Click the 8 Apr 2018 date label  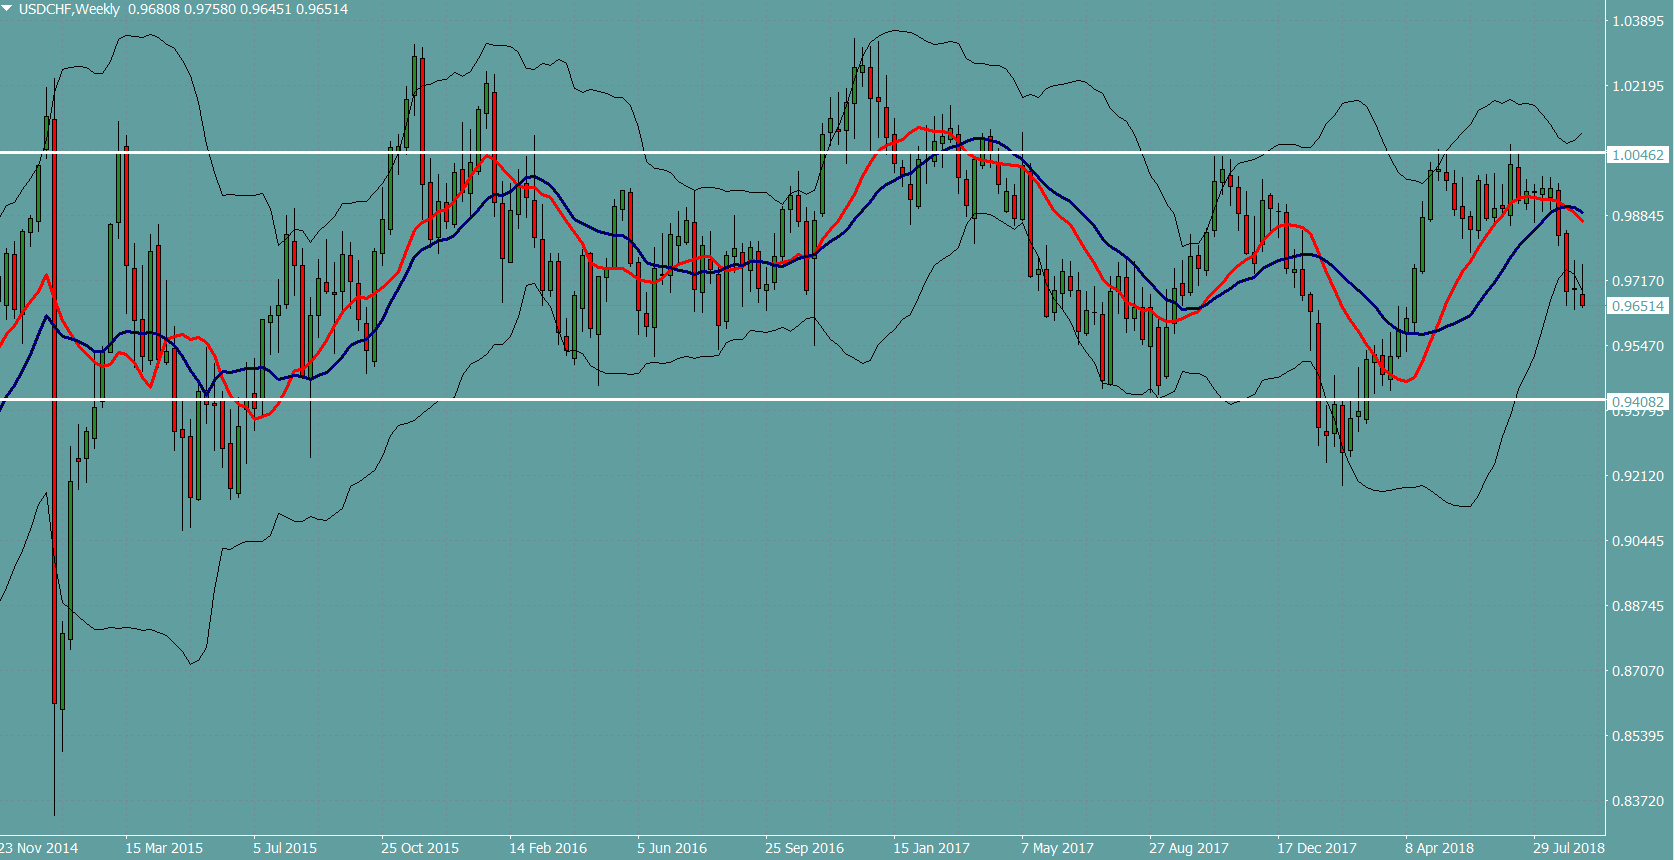coord(1439,848)
